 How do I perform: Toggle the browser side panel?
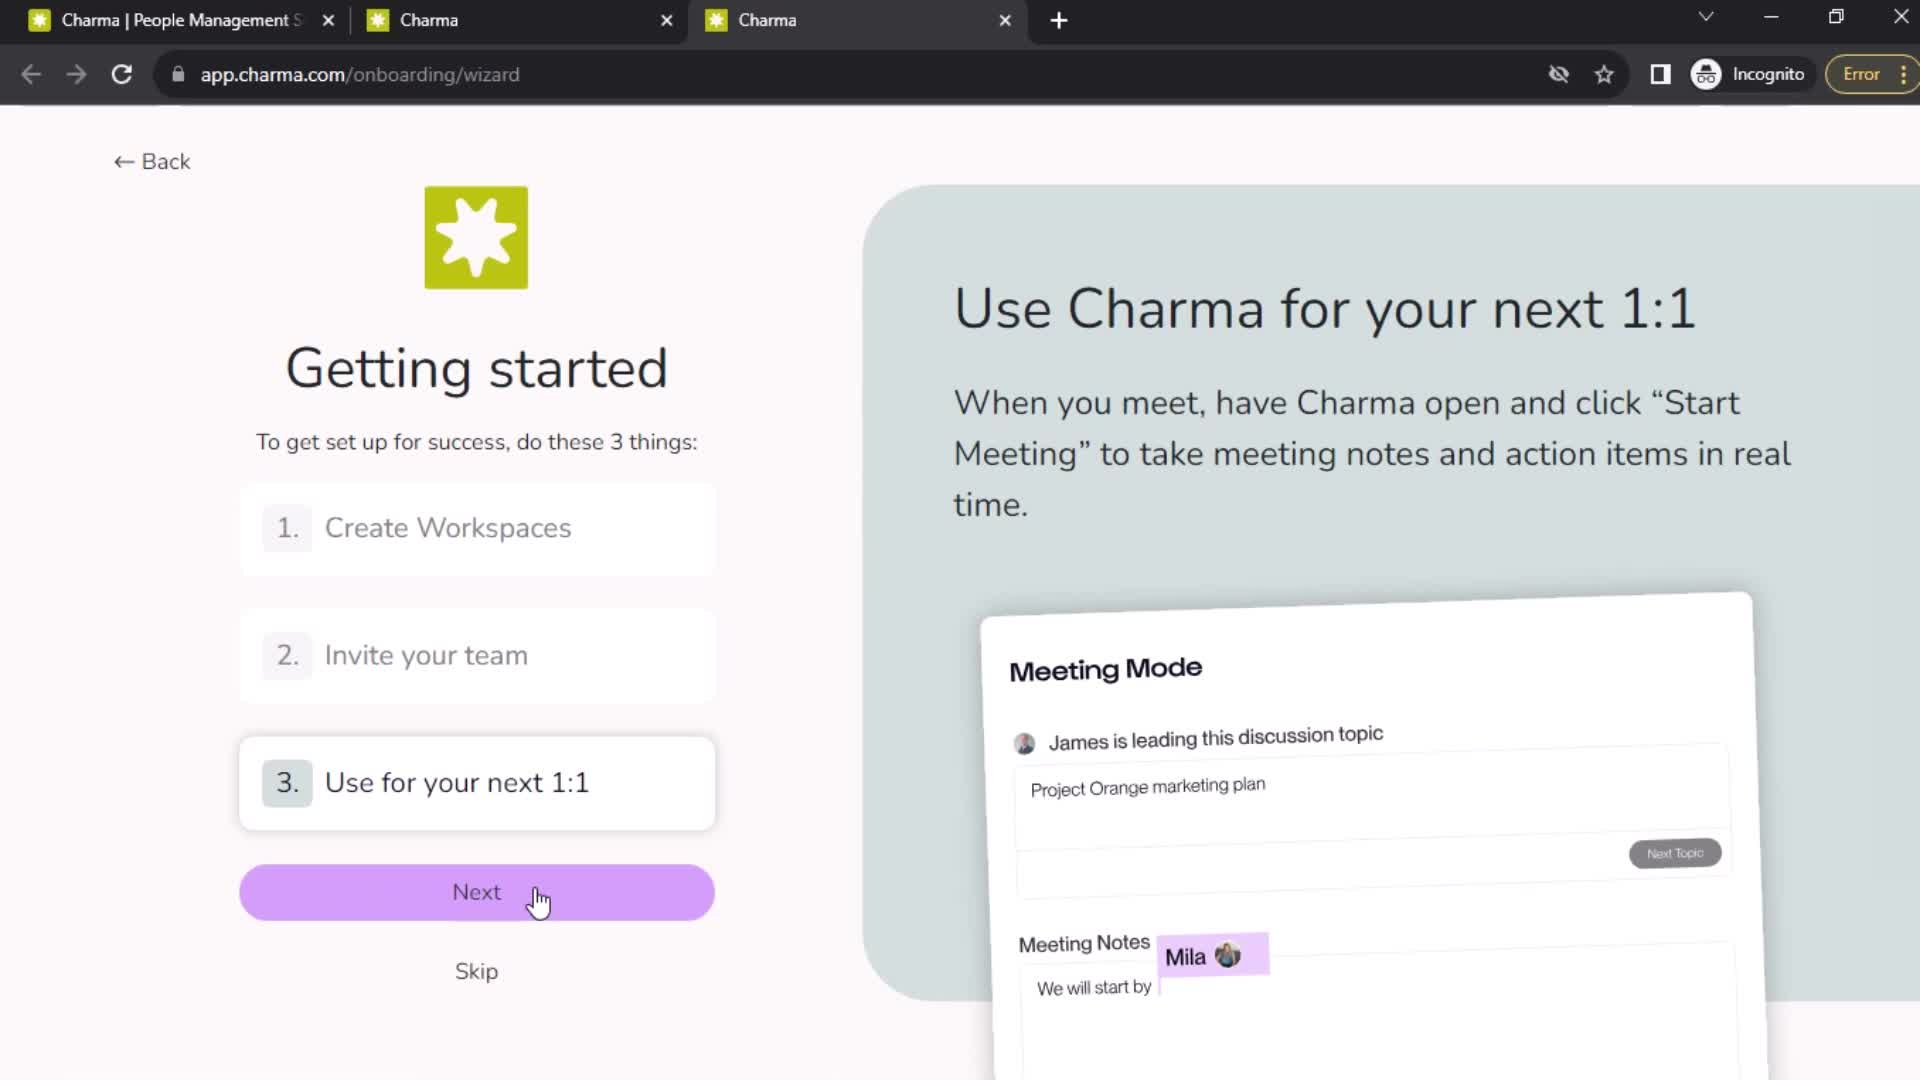(1660, 74)
